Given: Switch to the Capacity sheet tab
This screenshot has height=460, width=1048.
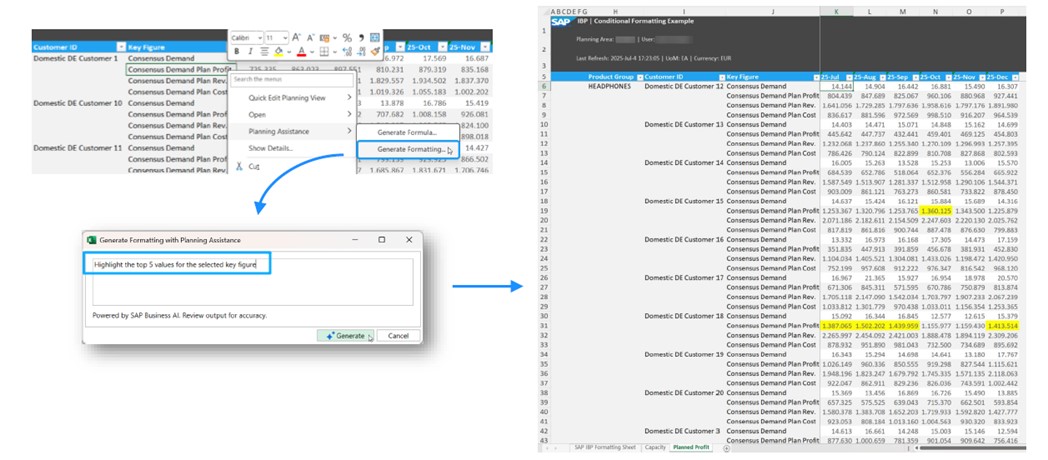Looking at the screenshot, I should coord(655,447).
